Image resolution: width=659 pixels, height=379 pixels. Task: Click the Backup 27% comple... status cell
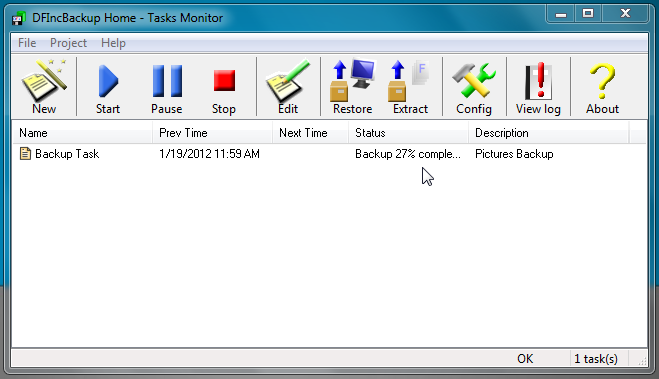click(408, 154)
